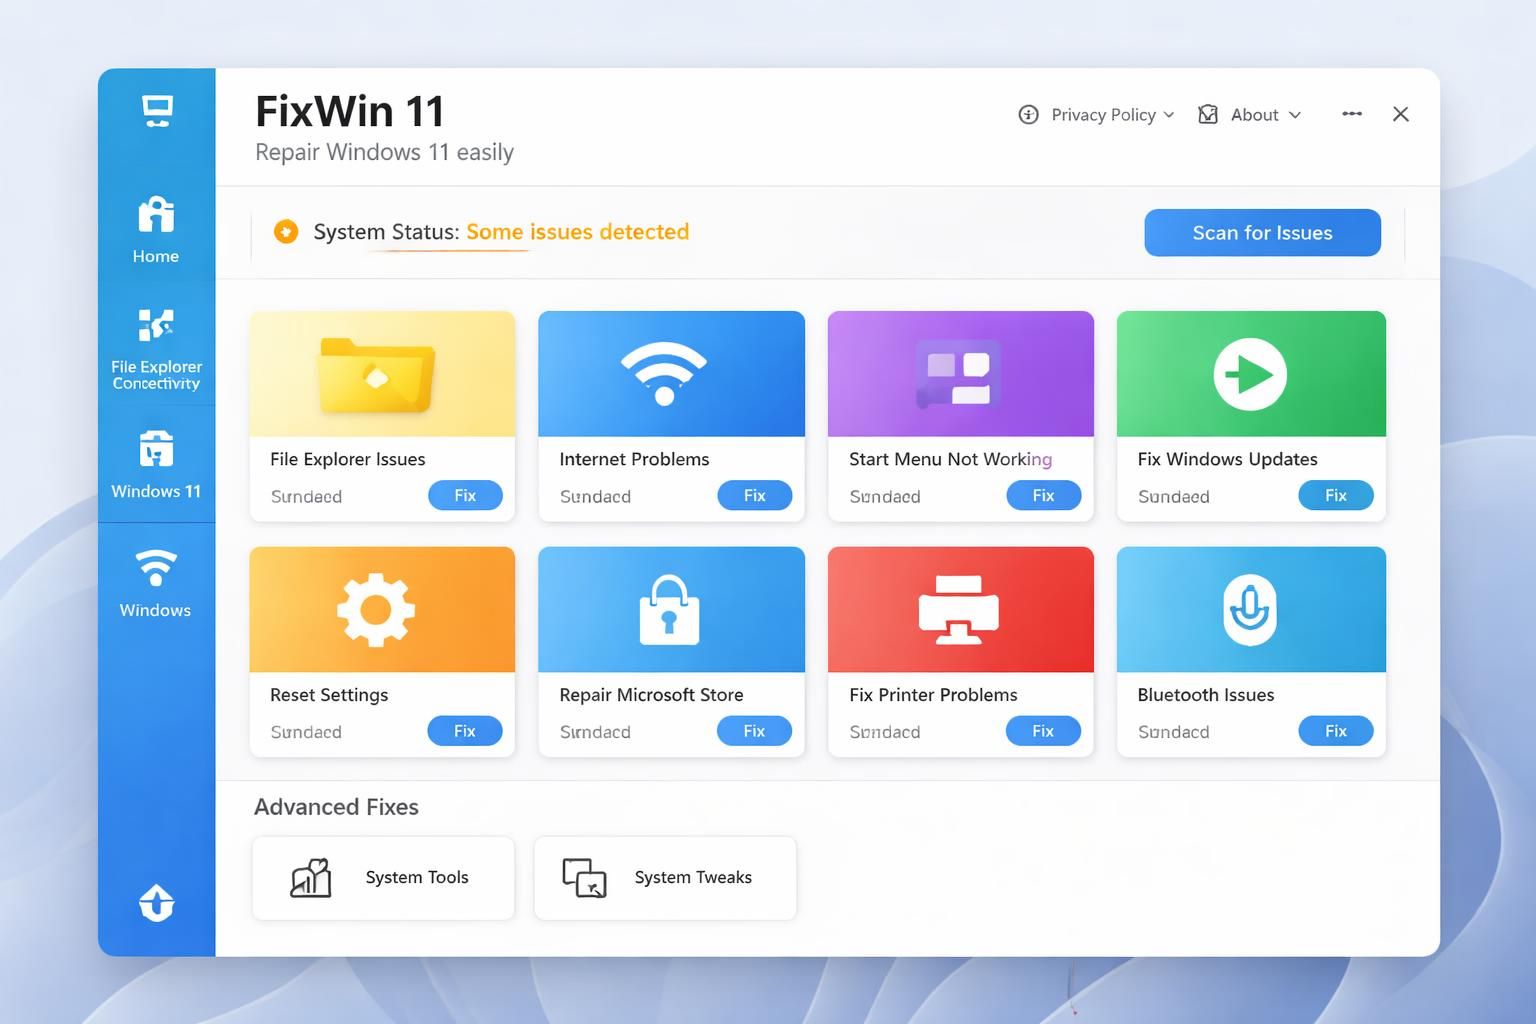Click the "FixWin 11" app title

tap(350, 112)
